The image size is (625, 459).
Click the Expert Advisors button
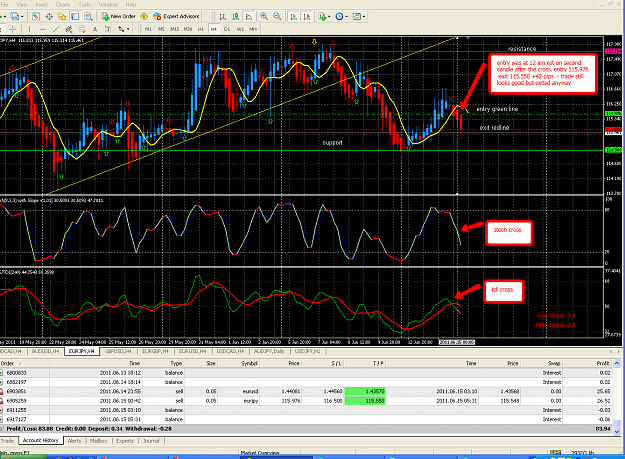pos(176,16)
